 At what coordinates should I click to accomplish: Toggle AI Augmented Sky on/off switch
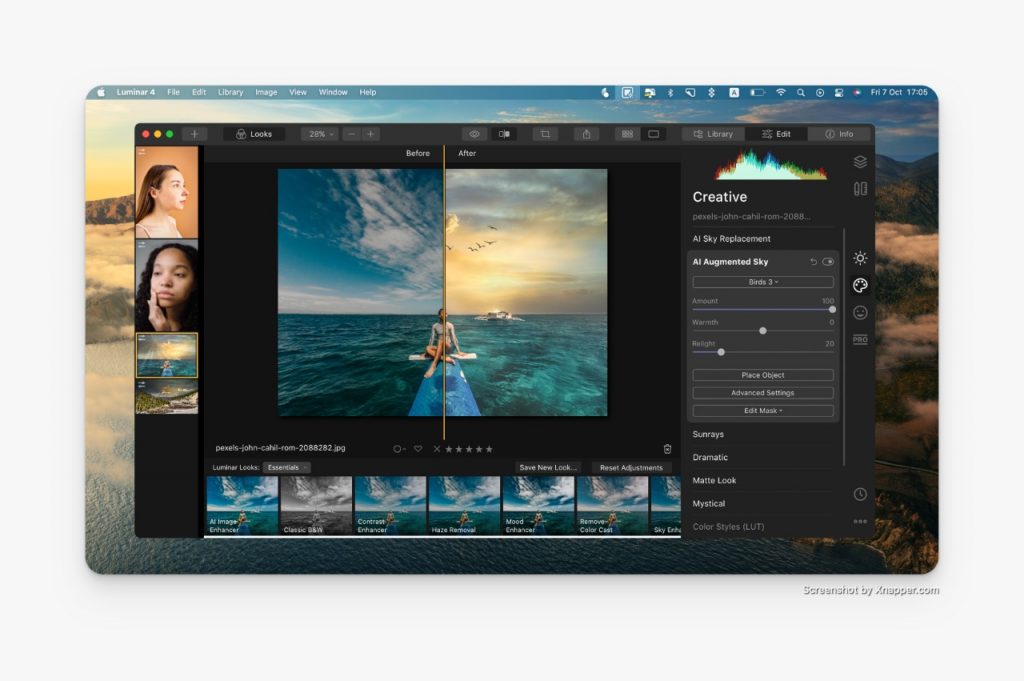coord(828,262)
